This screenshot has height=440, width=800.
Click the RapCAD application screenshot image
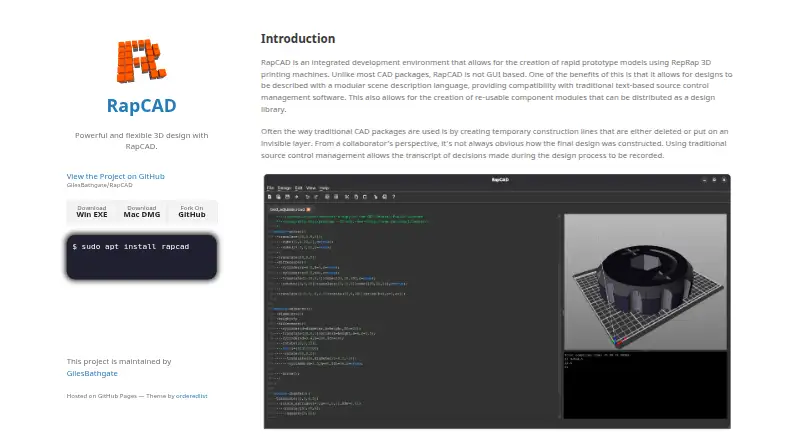pyautogui.click(x=497, y=301)
